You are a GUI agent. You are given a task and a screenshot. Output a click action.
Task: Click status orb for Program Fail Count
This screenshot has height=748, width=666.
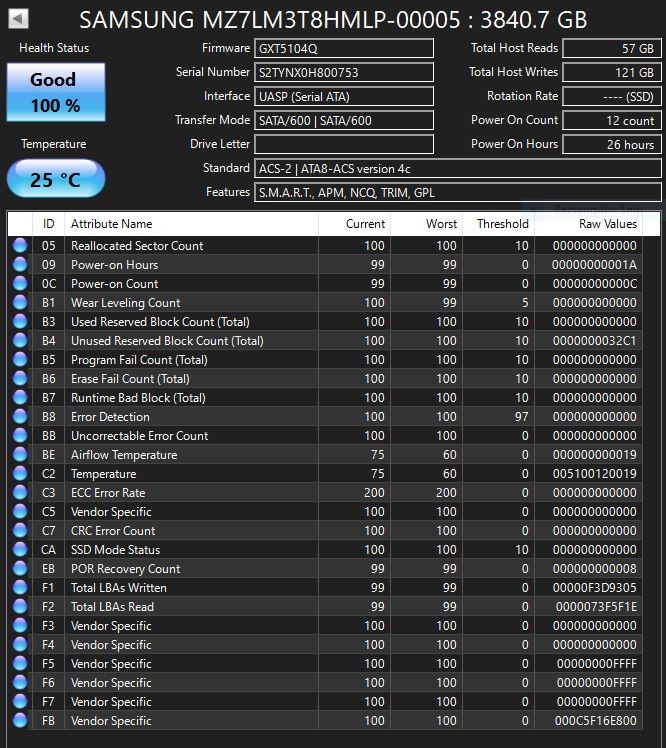[x=20, y=359]
